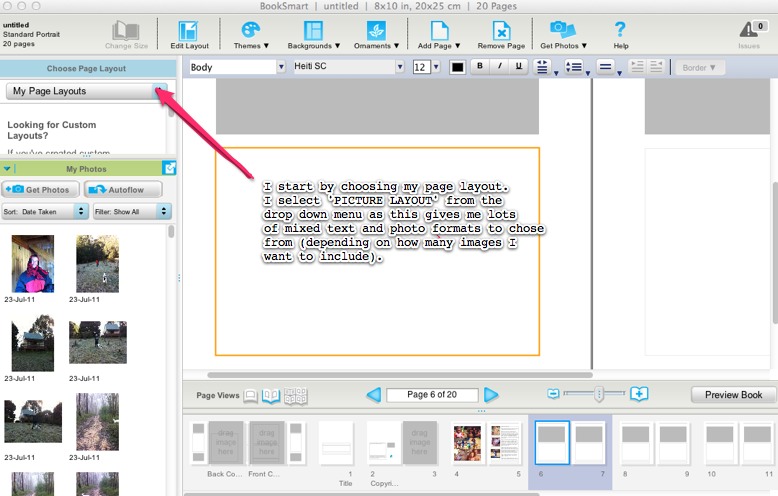Select the photo of person in red jacket
Viewport: 778px width, 496px height.
[x=33, y=264]
